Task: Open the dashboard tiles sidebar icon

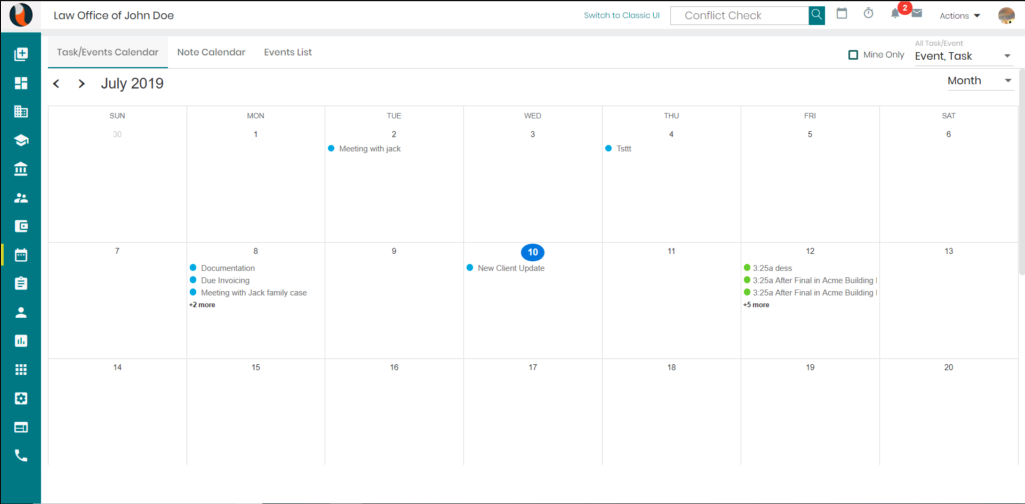Action: click(21, 83)
